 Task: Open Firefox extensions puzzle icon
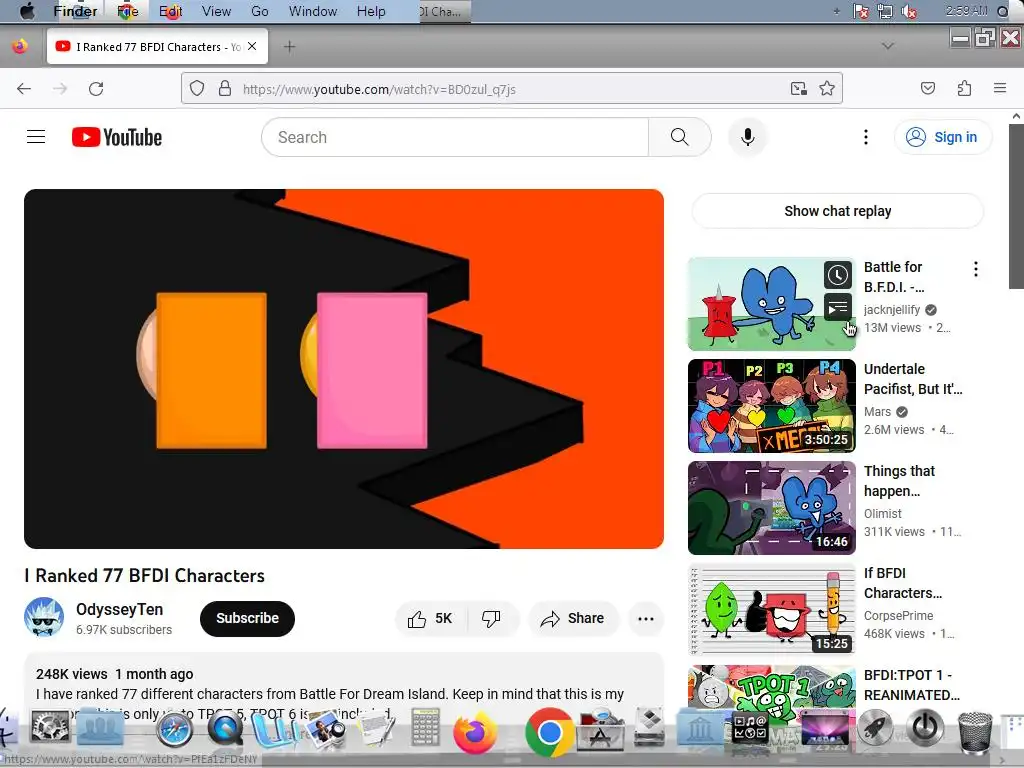click(x=965, y=88)
